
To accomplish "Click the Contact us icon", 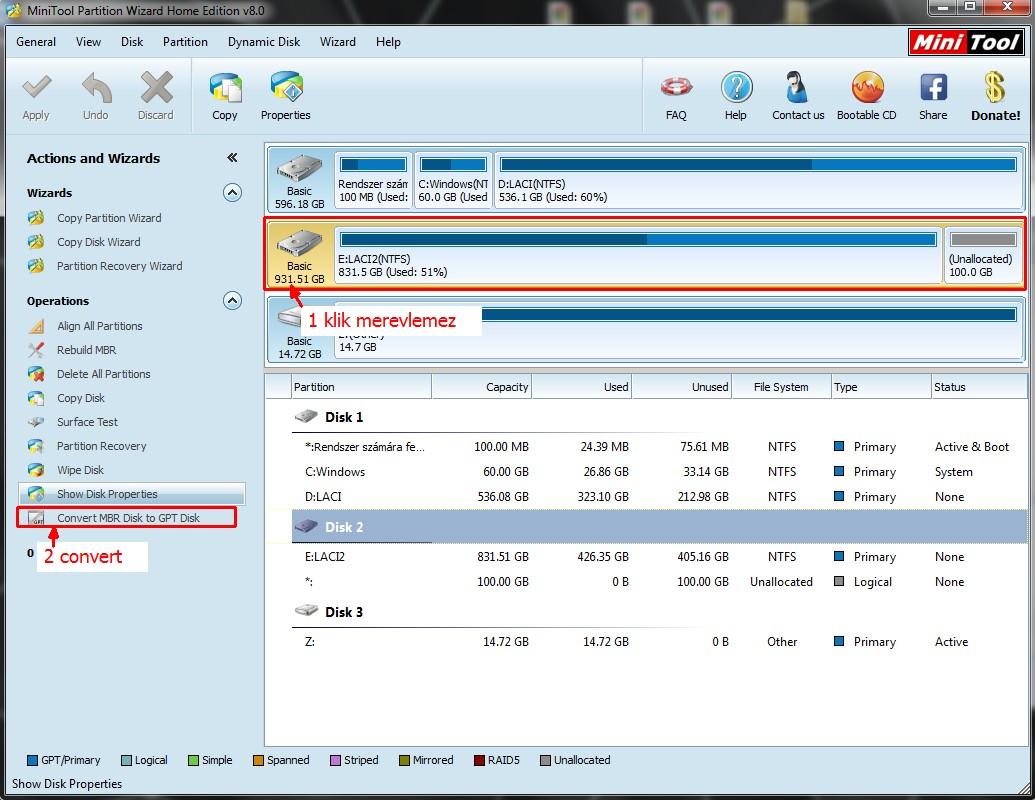I will [x=797, y=88].
